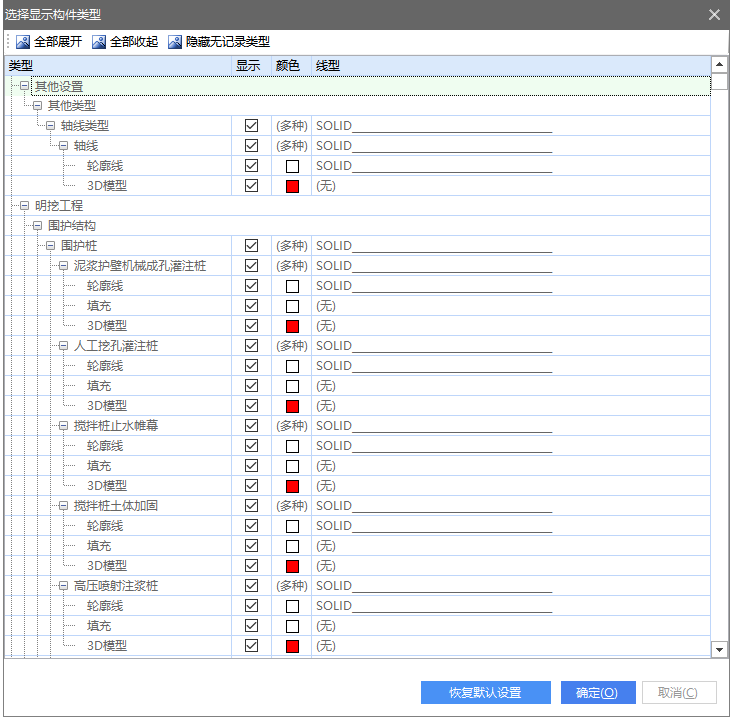Pick red color swatch of 轴线 3D模型

coord(292,186)
